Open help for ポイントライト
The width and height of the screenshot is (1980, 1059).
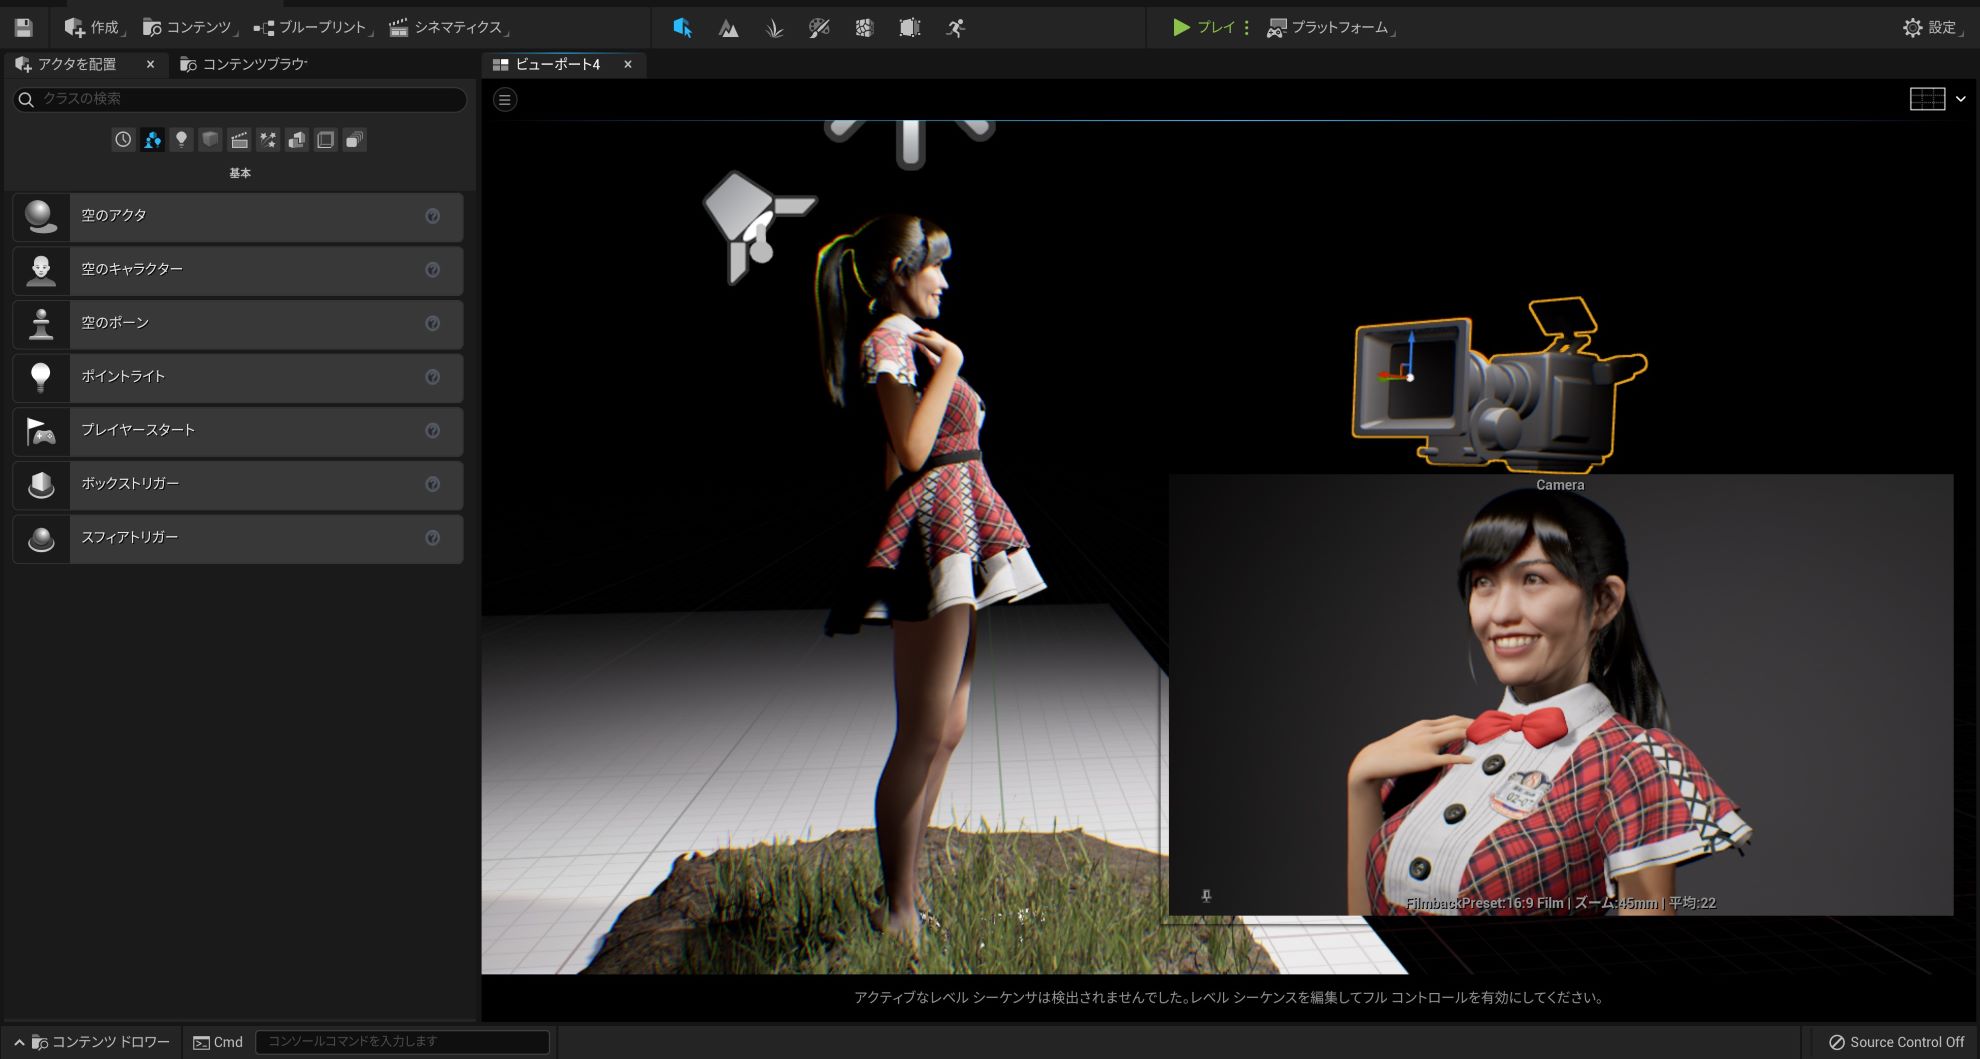433,377
